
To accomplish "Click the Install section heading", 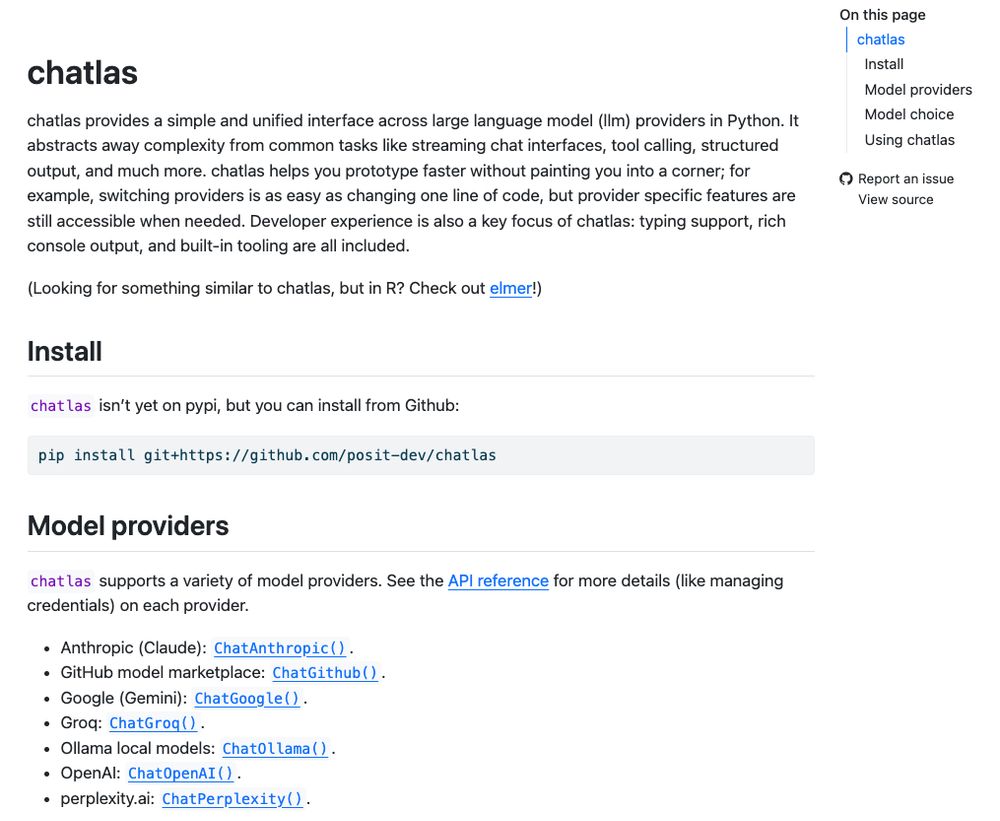I will tap(64, 351).
